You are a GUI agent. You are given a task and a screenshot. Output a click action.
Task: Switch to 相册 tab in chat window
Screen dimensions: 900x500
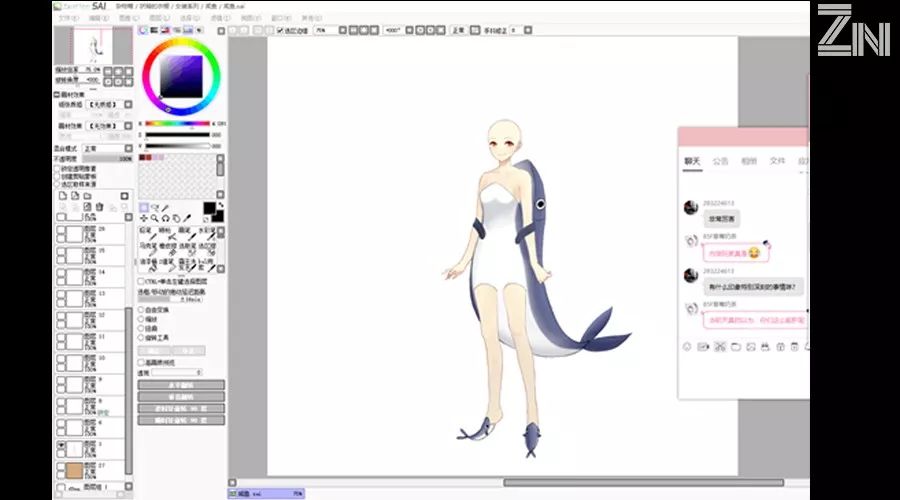748,161
